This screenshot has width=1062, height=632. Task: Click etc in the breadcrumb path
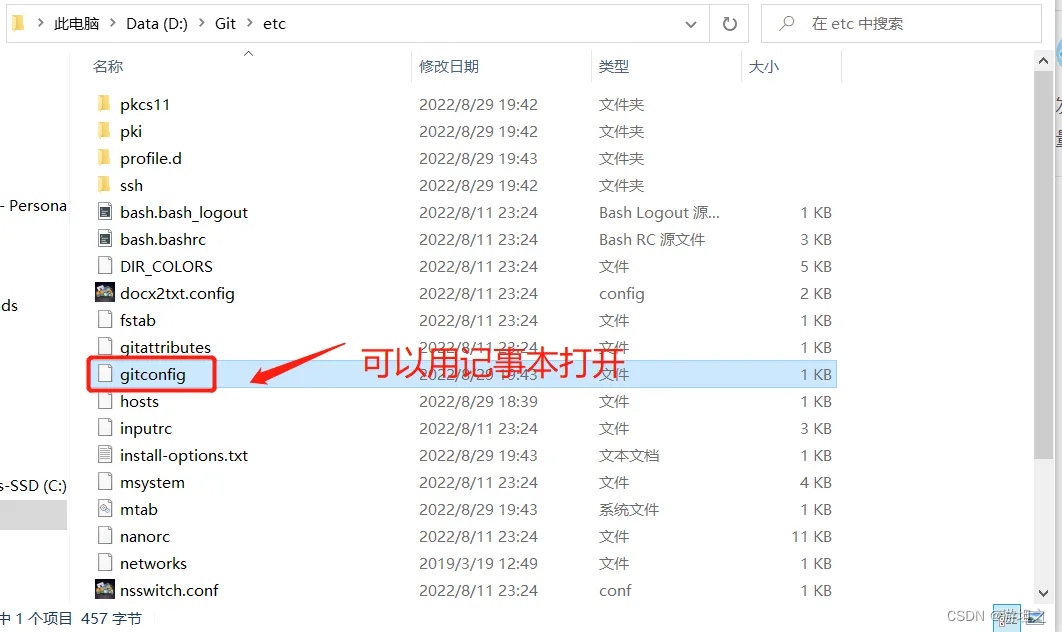coord(274,24)
